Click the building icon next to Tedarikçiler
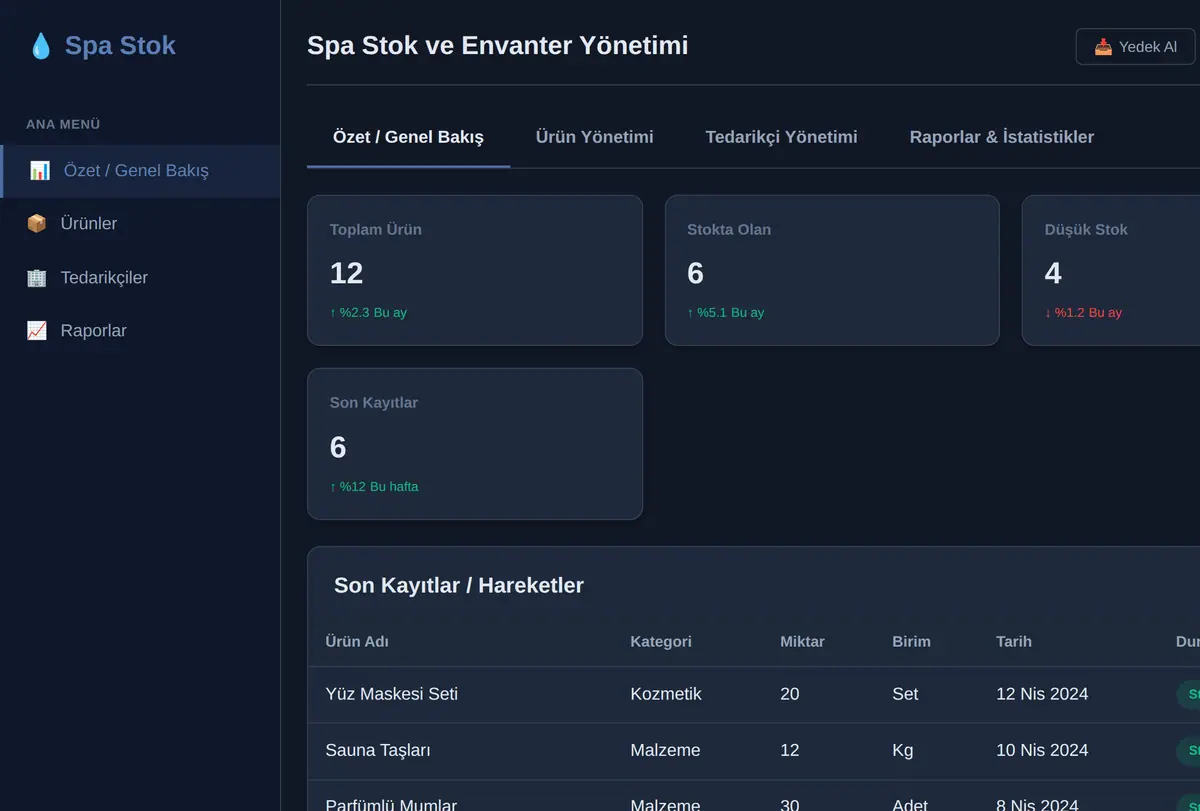The image size is (1200, 811). [x=37, y=278]
